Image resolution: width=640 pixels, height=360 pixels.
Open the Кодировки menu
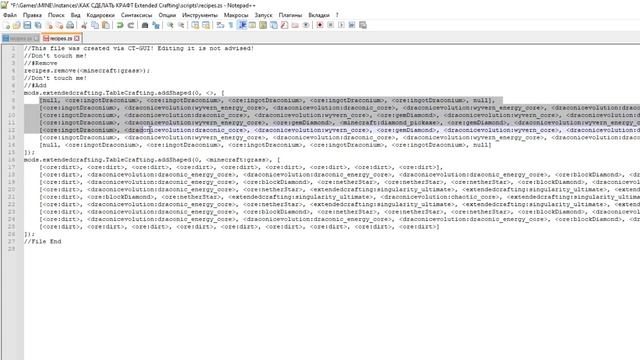[x=100, y=15]
